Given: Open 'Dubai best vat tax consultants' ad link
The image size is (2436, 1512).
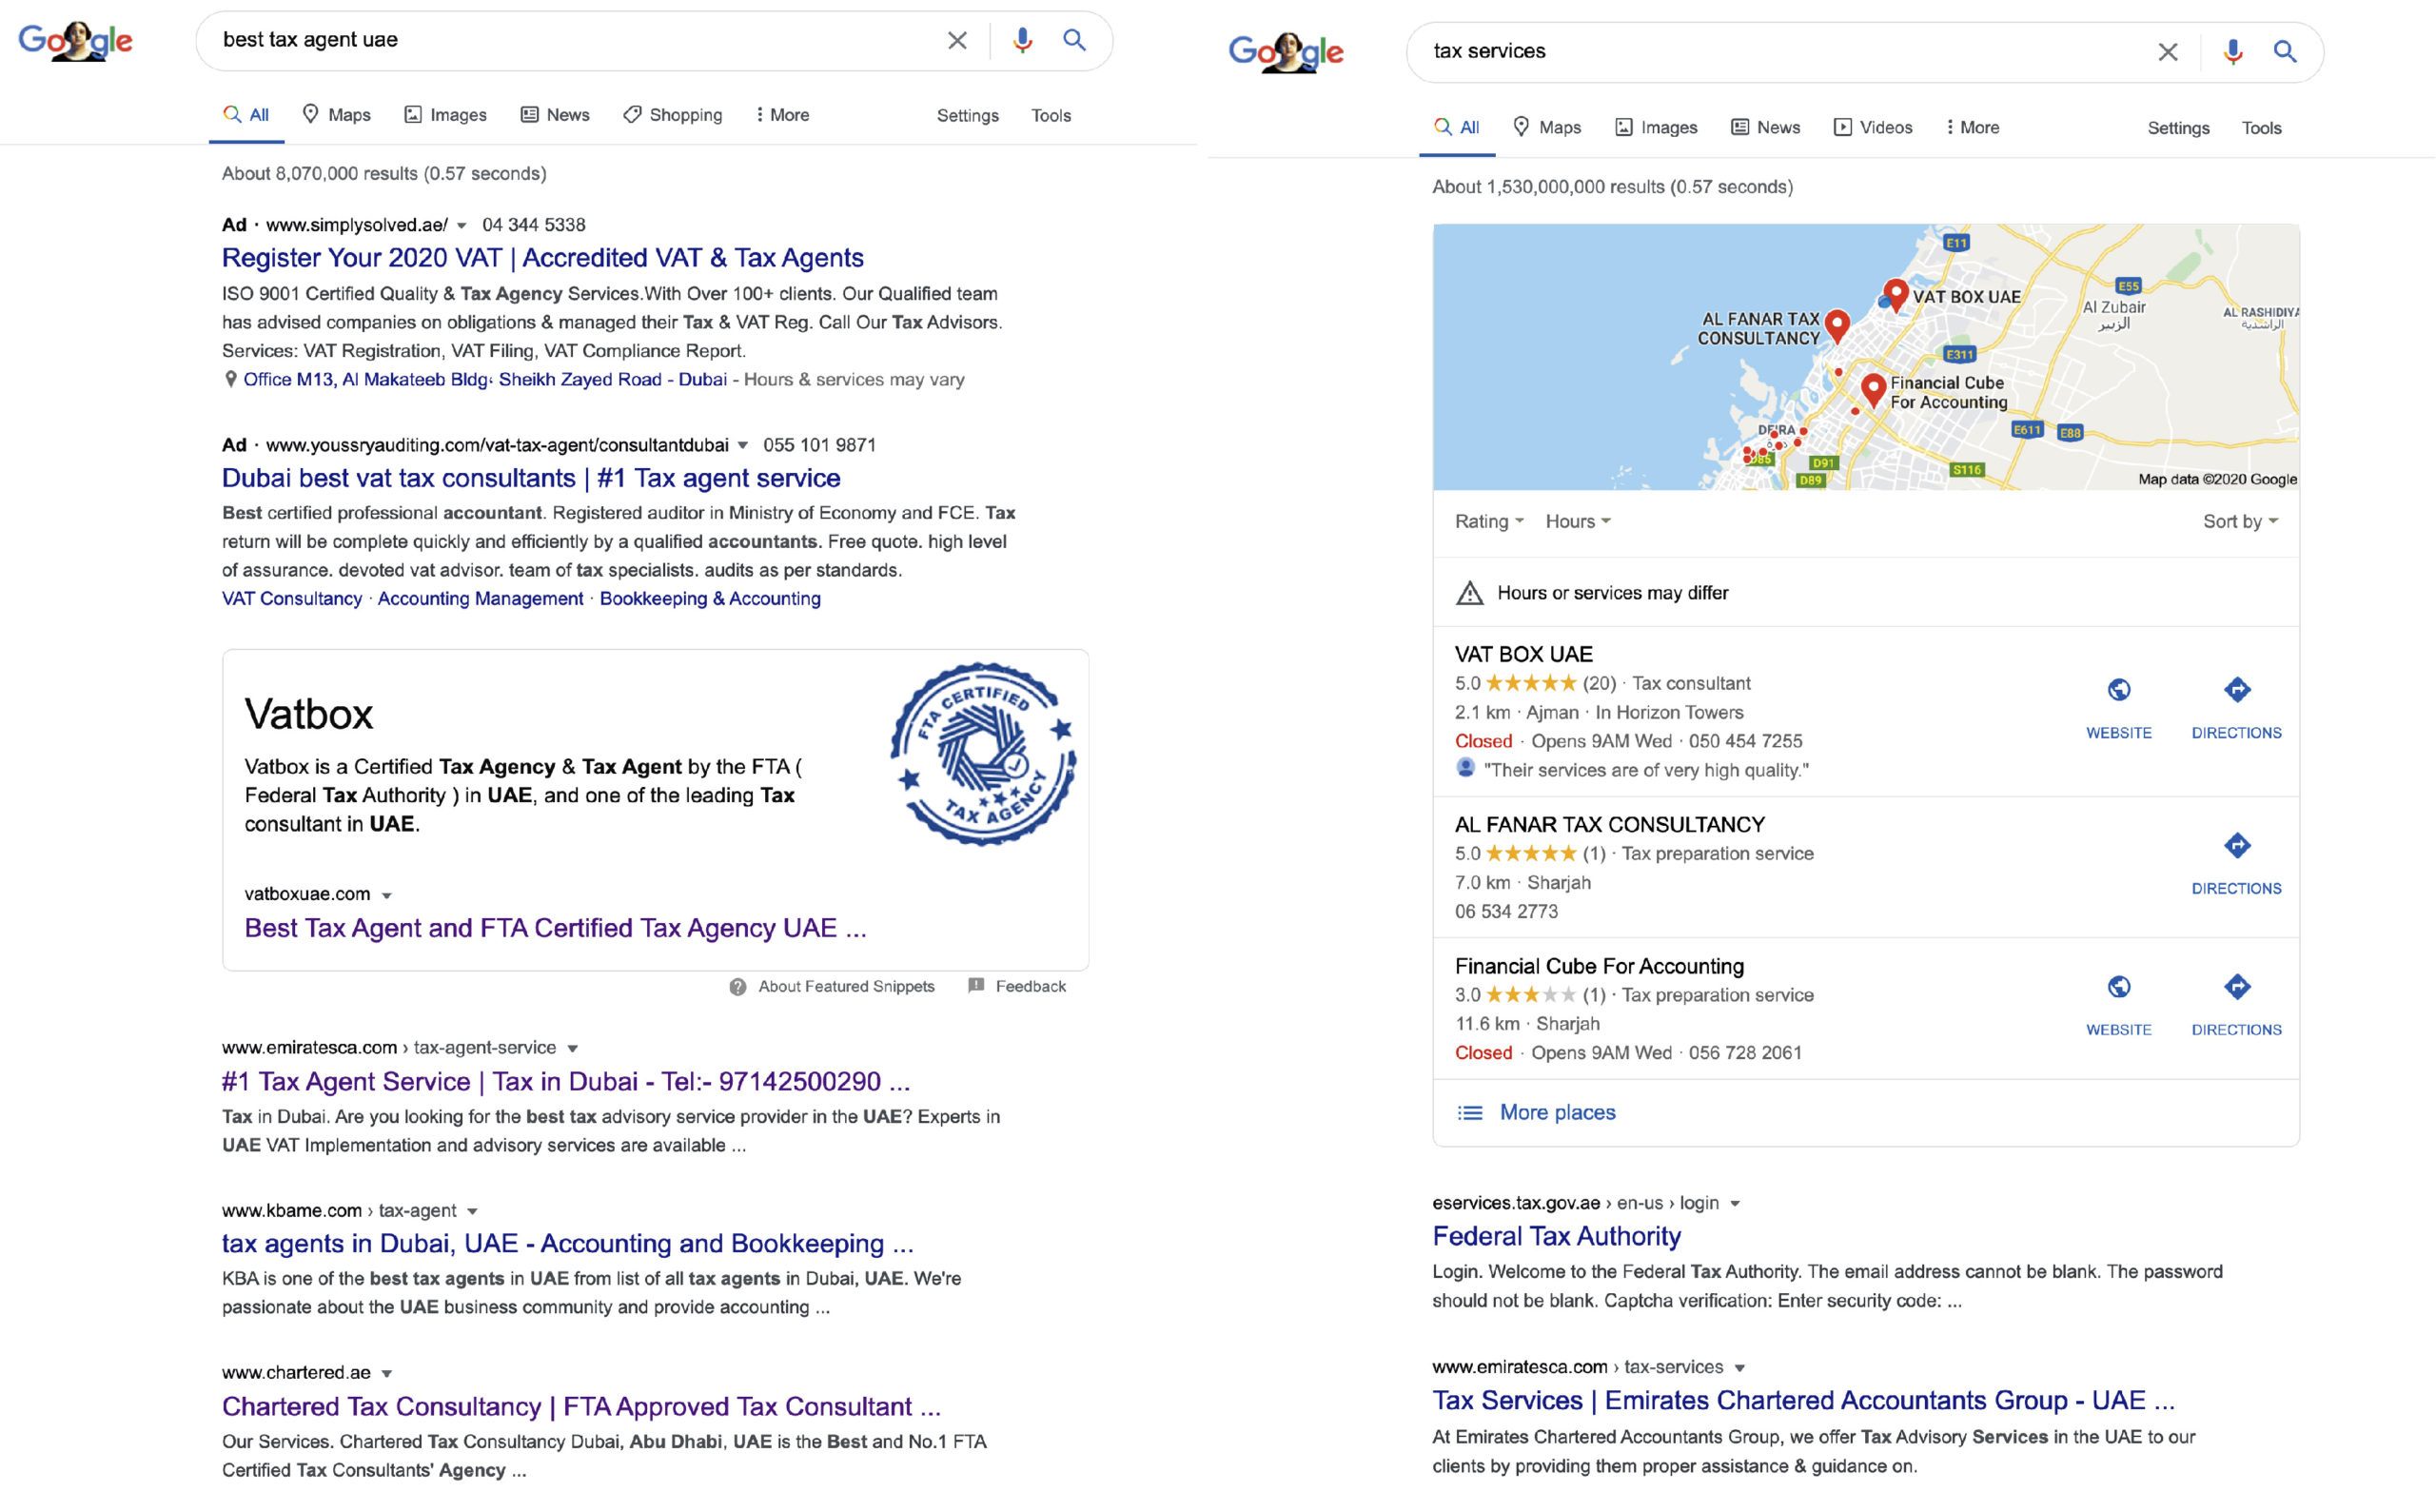Looking at the screenshot, I should (531, 478).
